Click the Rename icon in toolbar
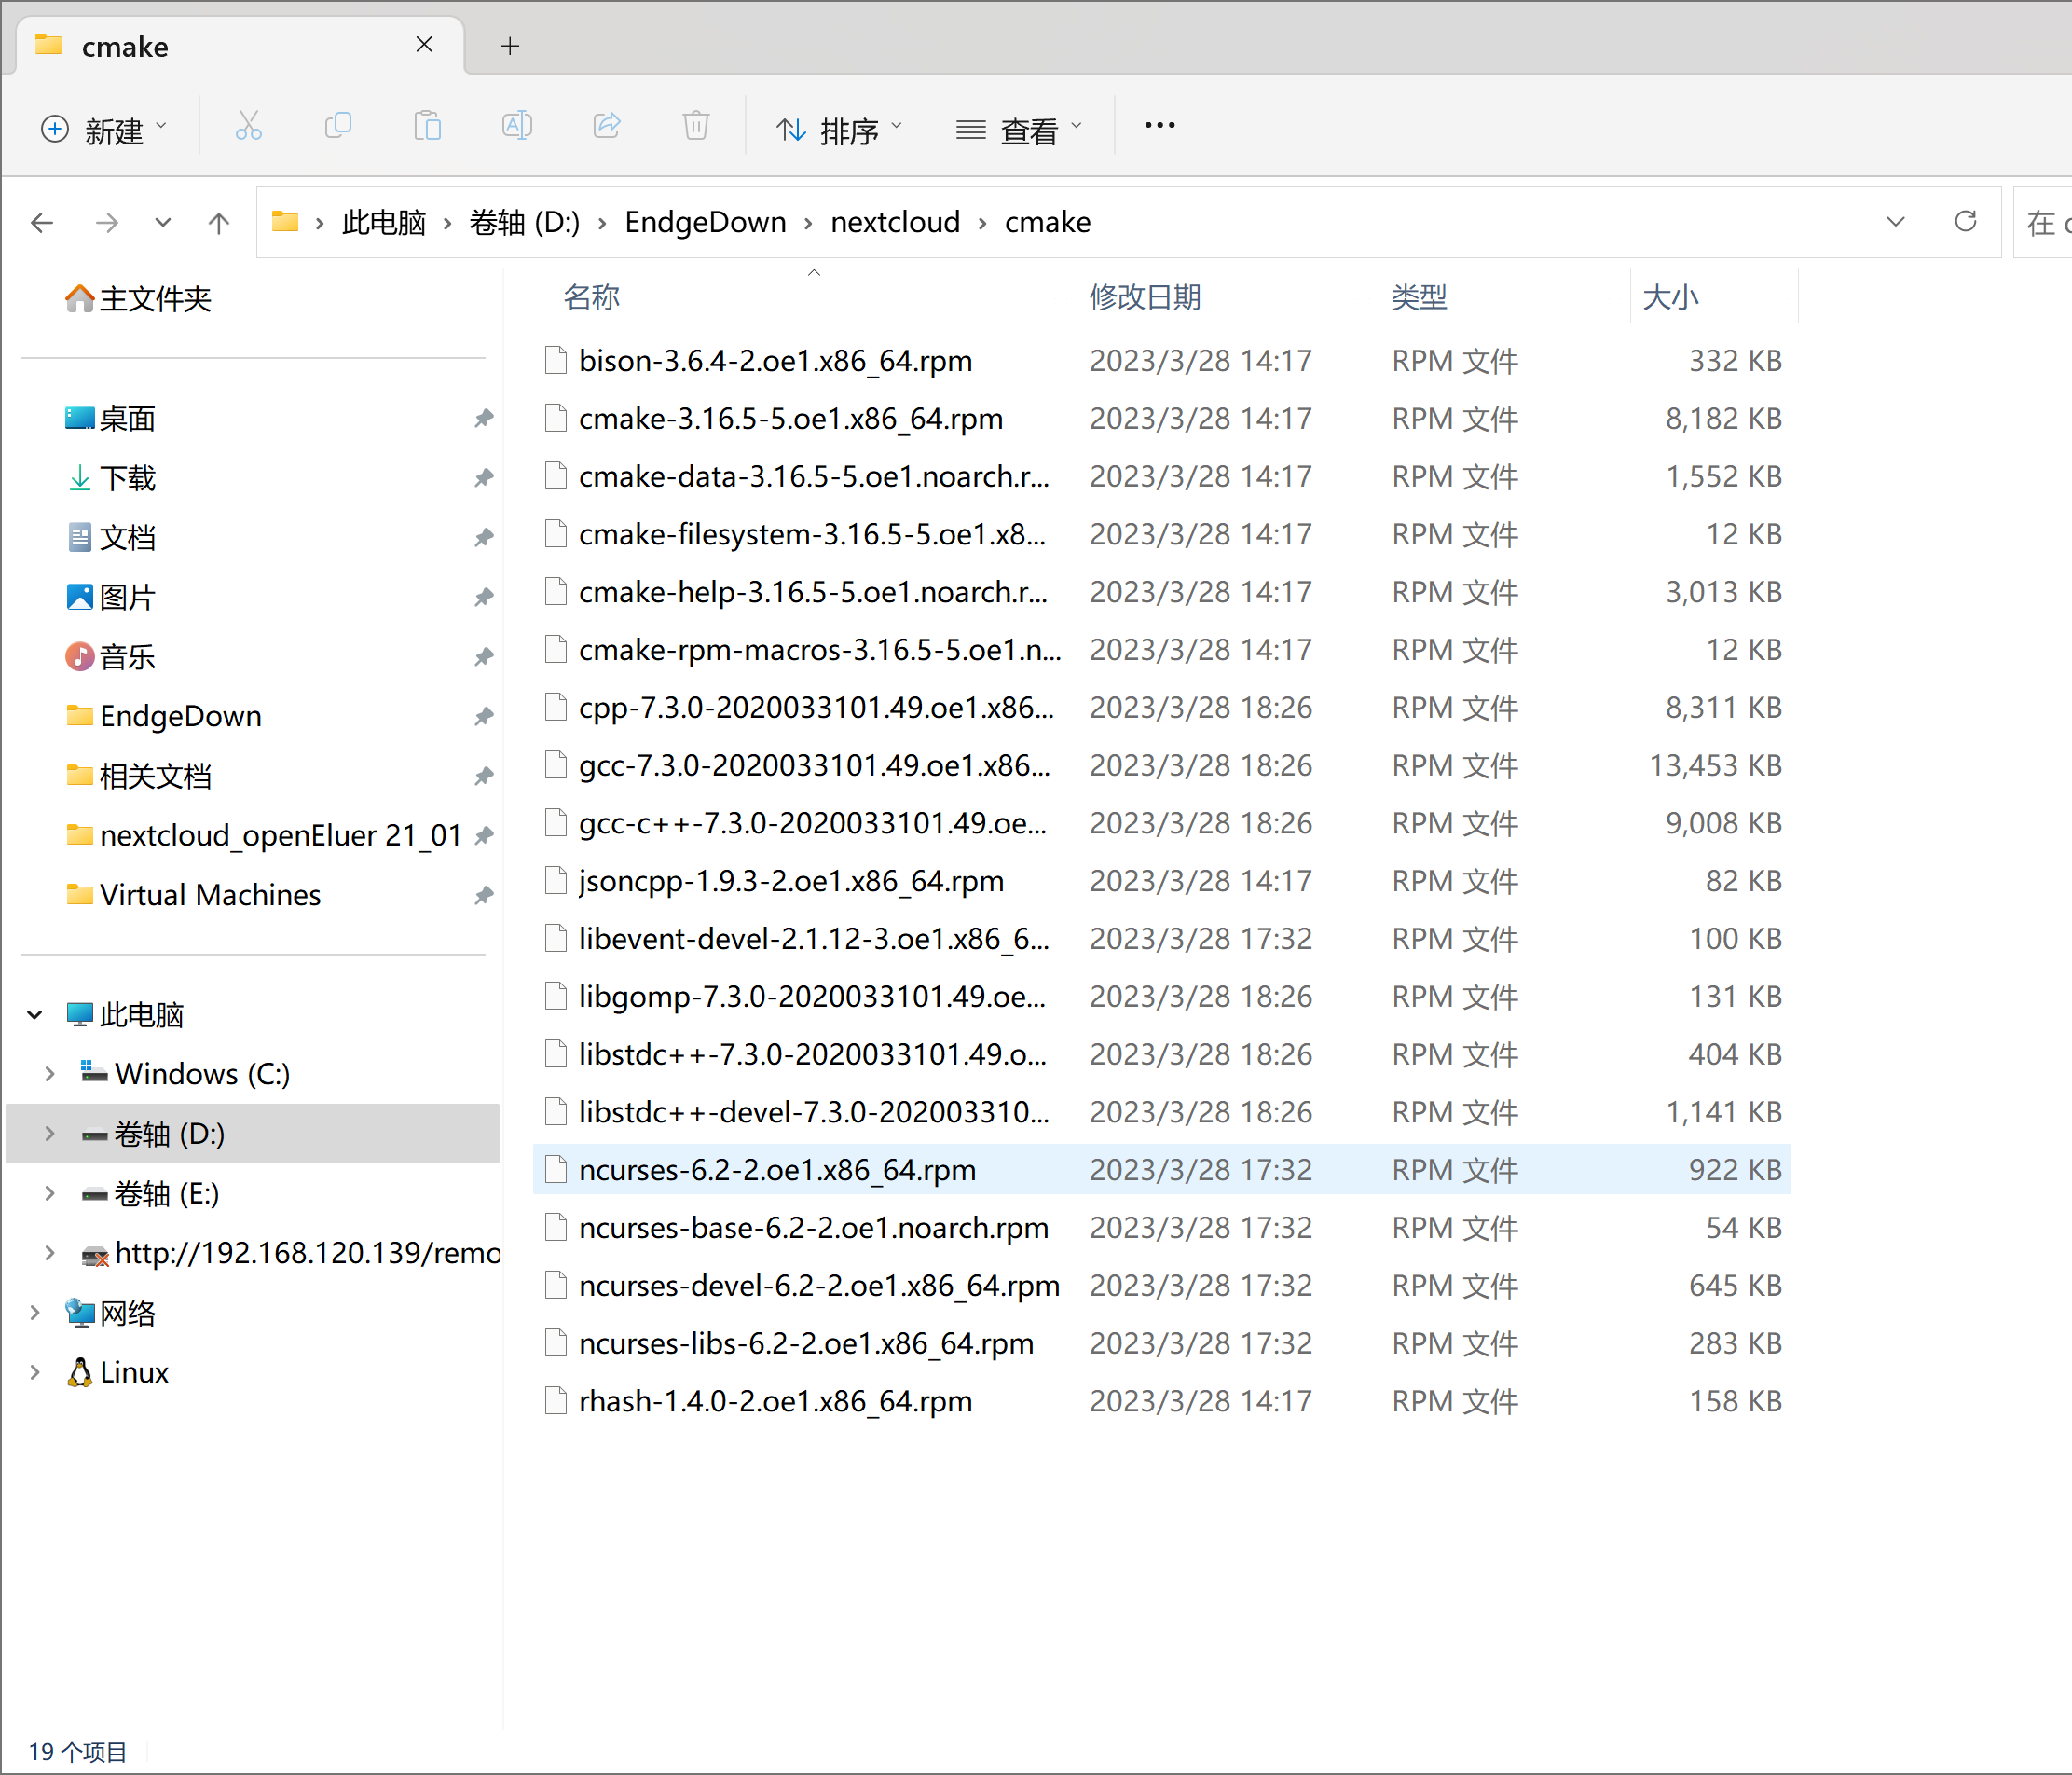Image resolution: width=2072 pixels, height=1775 pixels. pyautogui.click(x=517, y=127)
